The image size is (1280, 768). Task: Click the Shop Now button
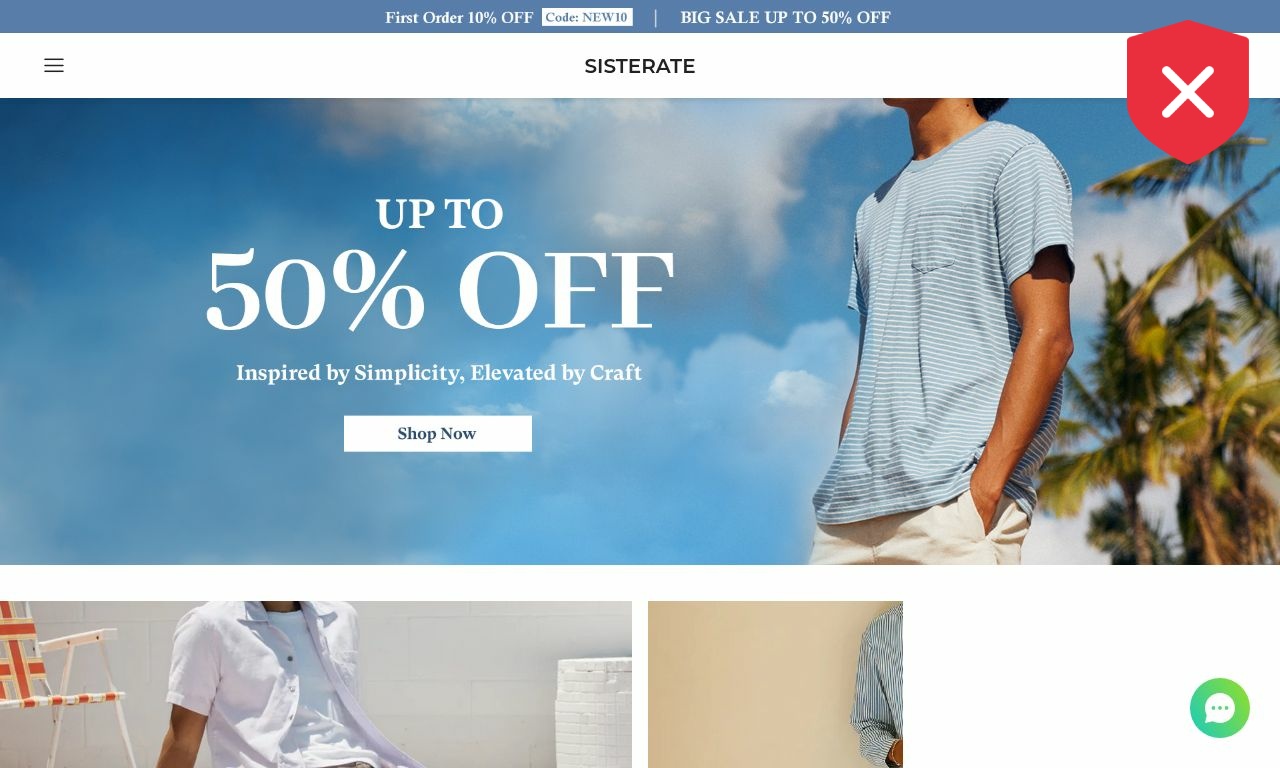(x=438, y=434)
